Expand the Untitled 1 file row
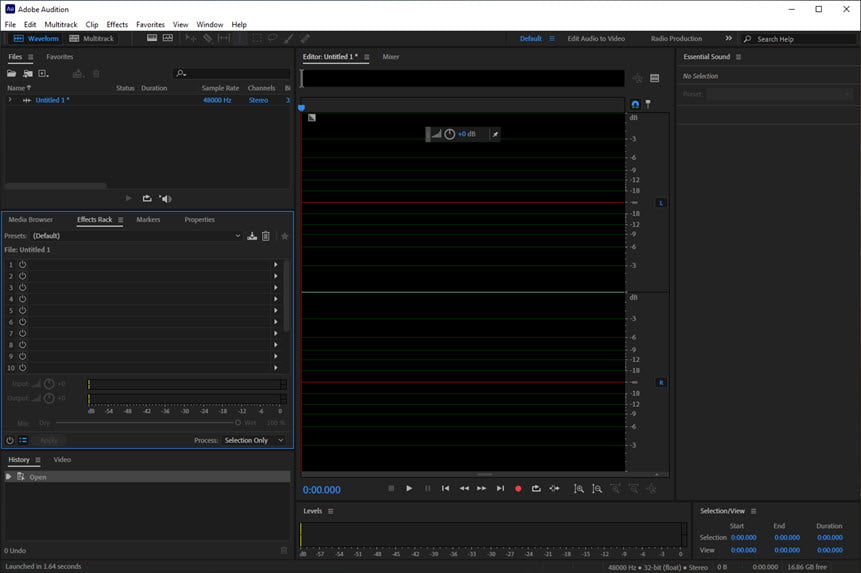The image size is (861, 573). [10, 100]
